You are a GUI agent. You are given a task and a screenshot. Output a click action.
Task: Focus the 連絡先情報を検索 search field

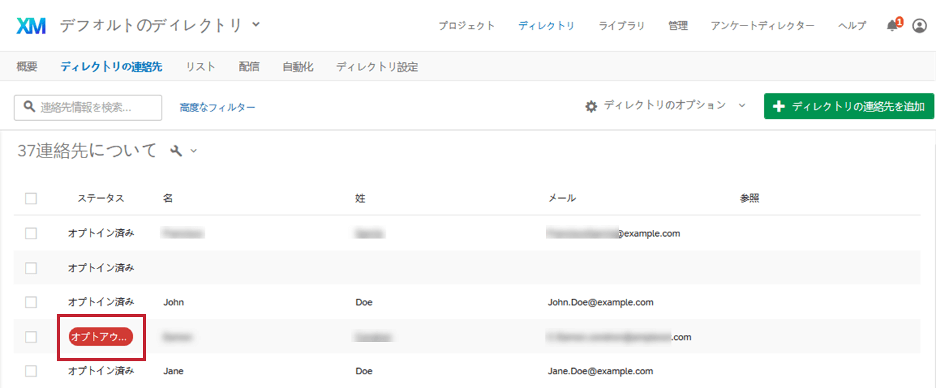tap(88, 107)
